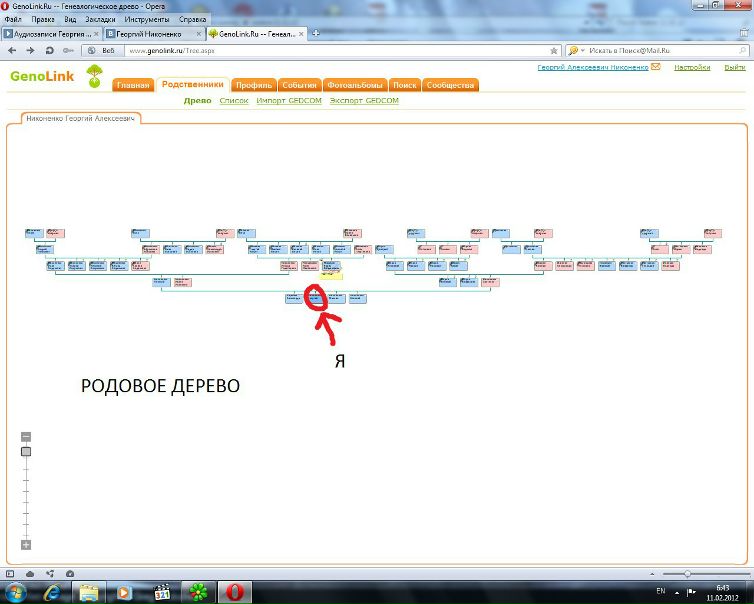
Task: Show hidden system tray icons
Action: pyautogui.click(x=676, y=592)
